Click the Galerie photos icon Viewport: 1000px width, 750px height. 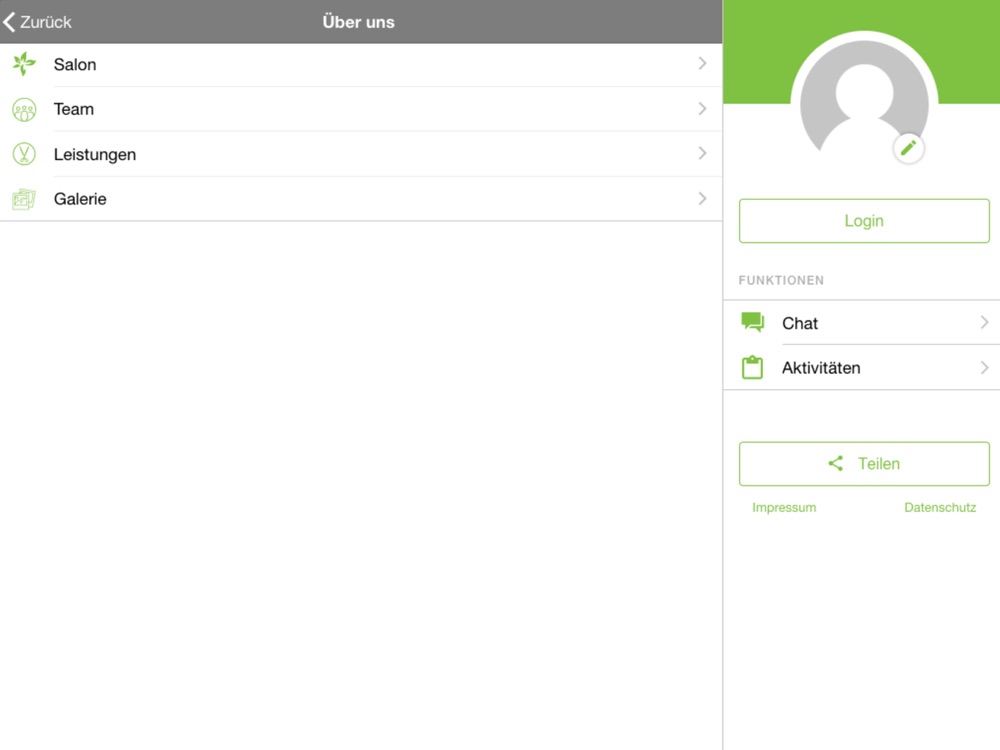(24, 199)
